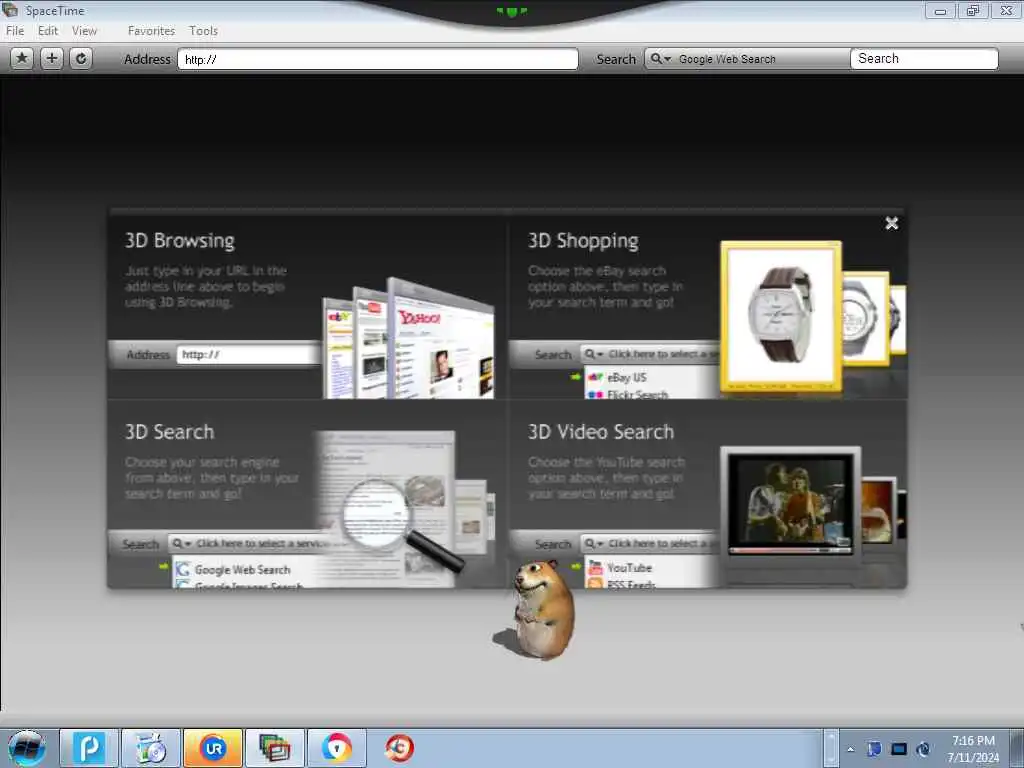Open the File menu
This screenshot has height=768, width=1024.
click(x=15, y=31)
